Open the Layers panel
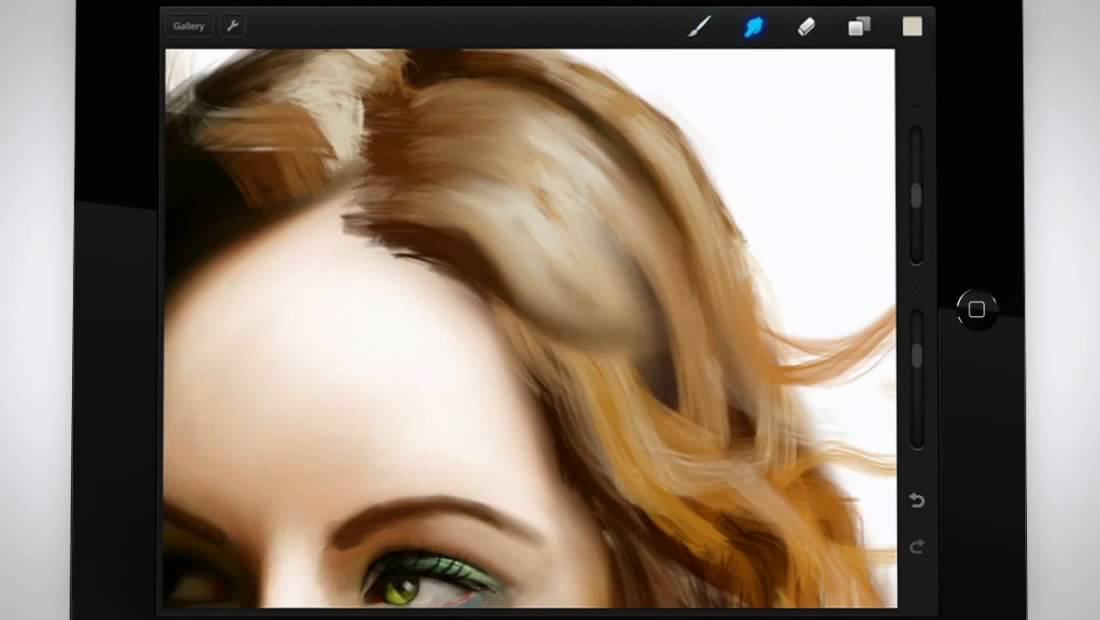Image resolution: width=1100 pixels, height=620 pixels. coord(859,27)
